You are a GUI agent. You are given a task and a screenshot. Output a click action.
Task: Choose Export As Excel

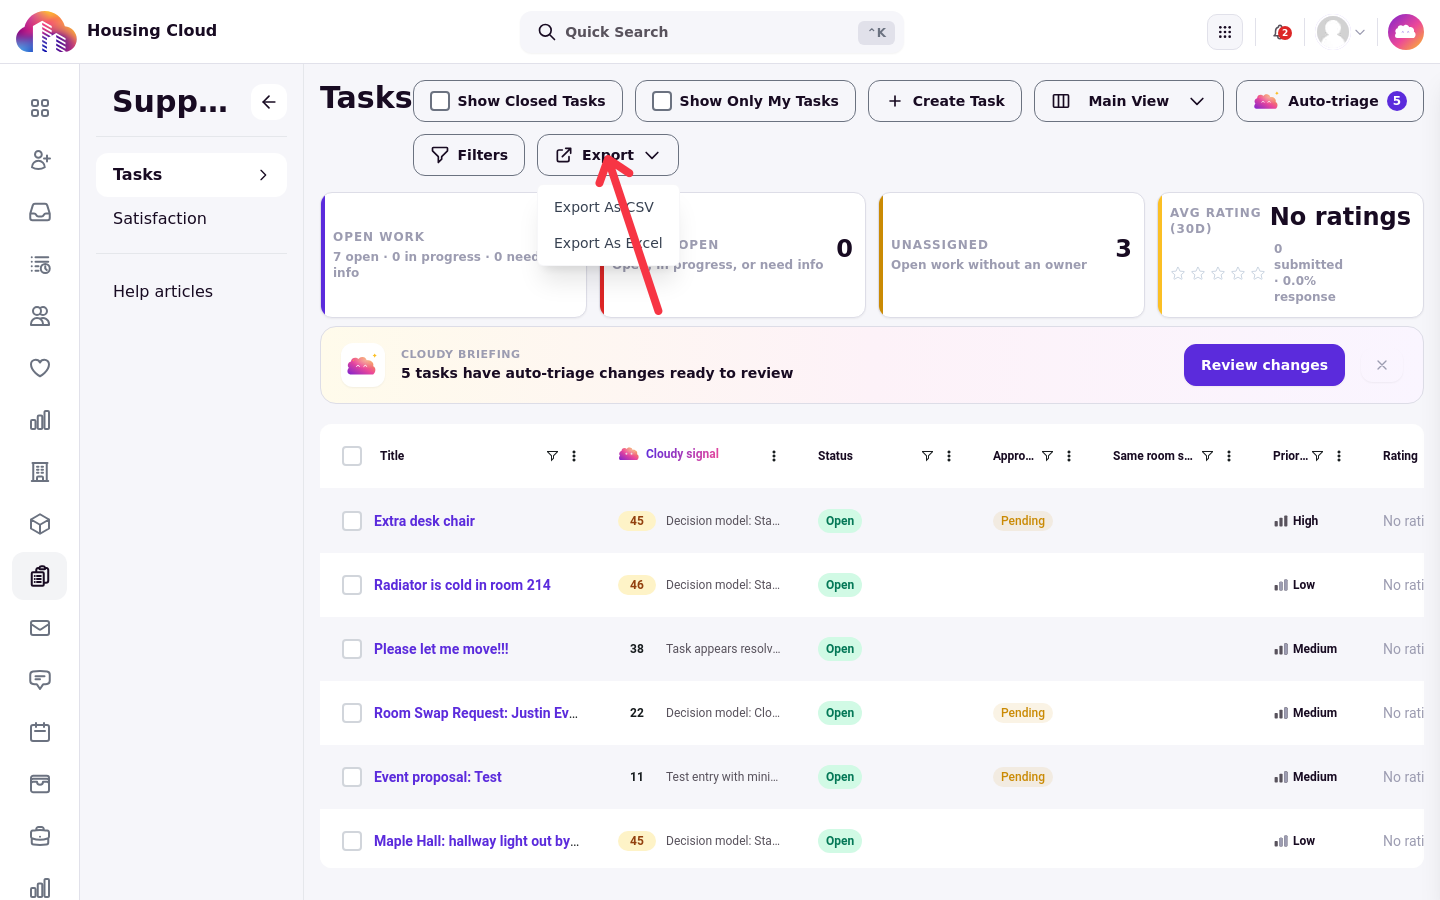[608, 243]
